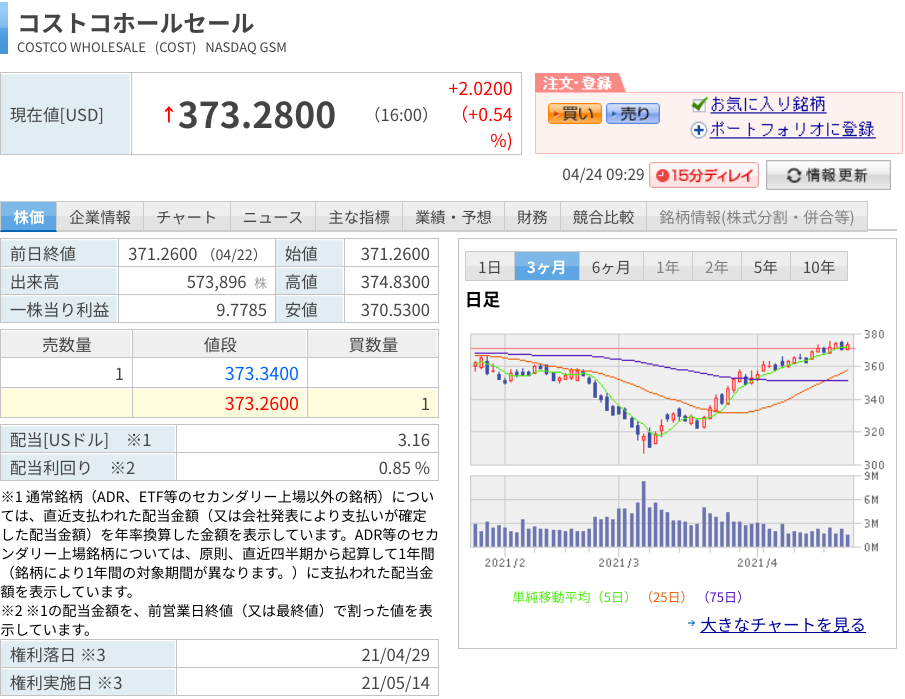Click the （25日） moving average legend
The height and width of the screenshot is (699, 905).
click(666, 597)
